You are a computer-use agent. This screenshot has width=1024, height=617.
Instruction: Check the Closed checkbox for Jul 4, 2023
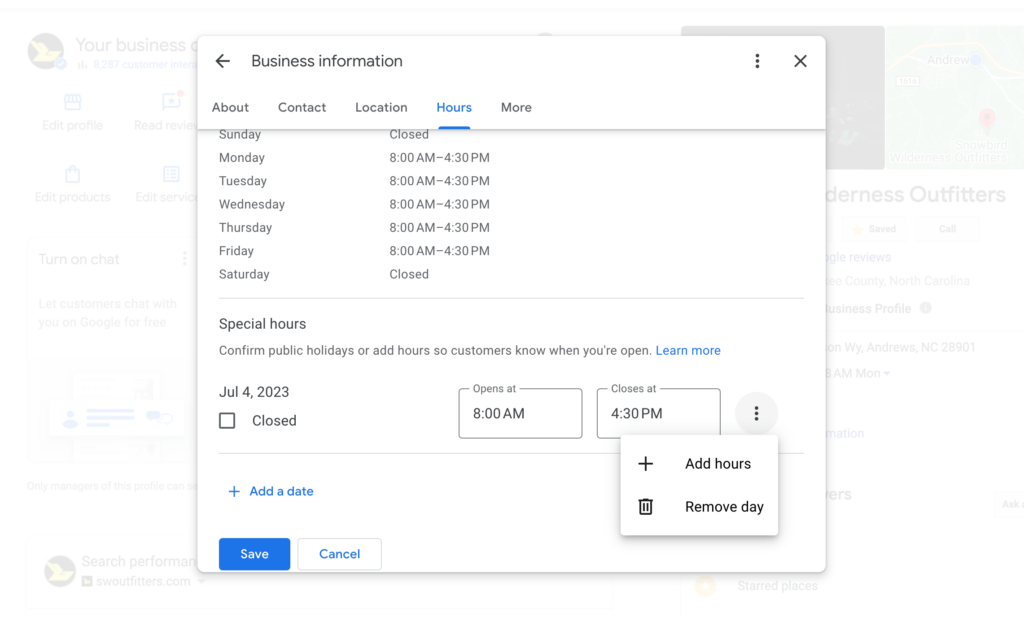tap(227, 420)
